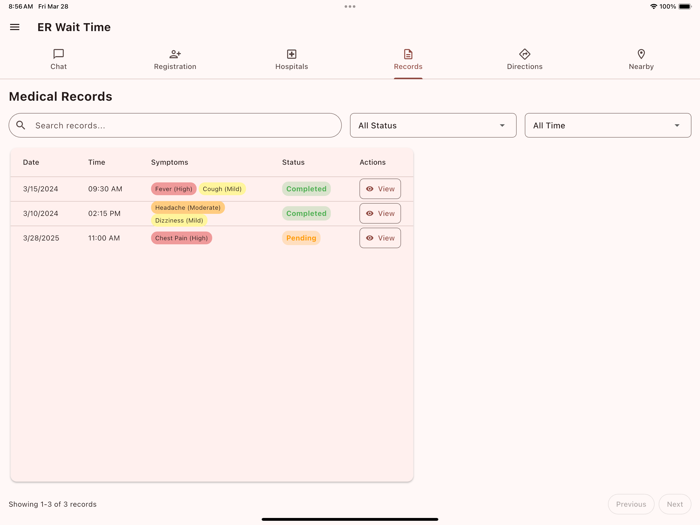The image size is (700, 525).
Task: View the 02:15 PM headache record
Action: (380, 213)
